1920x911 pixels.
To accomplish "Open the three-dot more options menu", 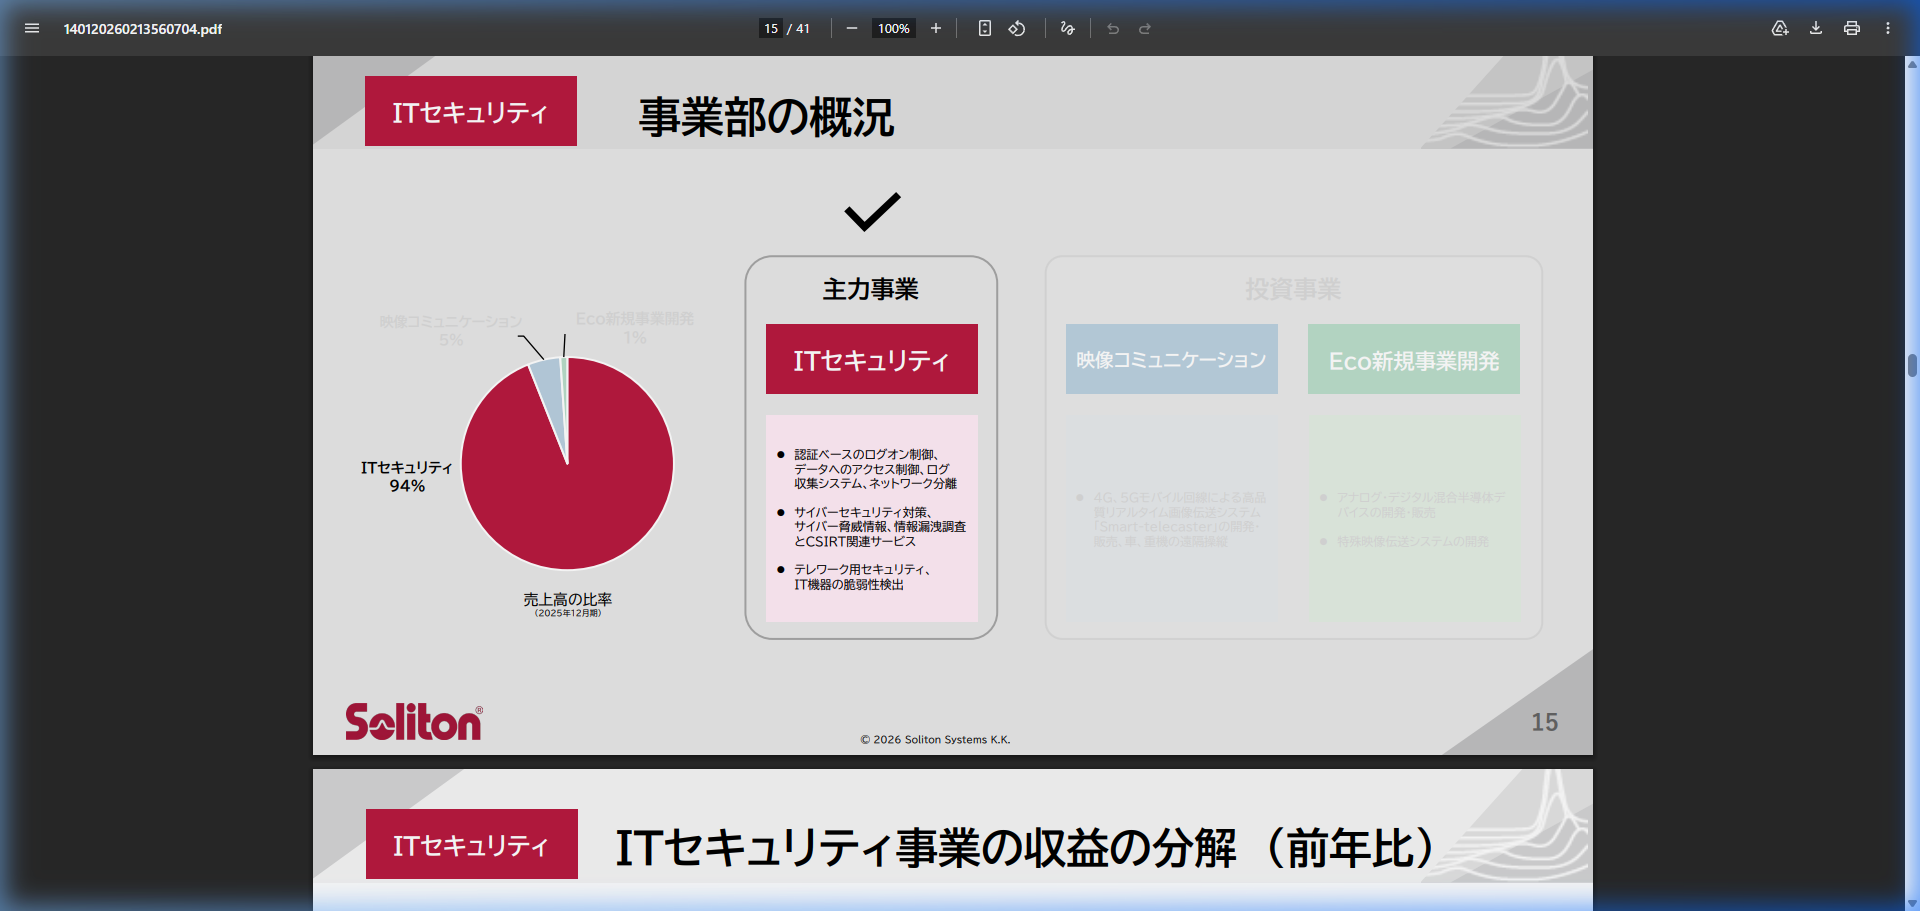I will pos(1888,28).
